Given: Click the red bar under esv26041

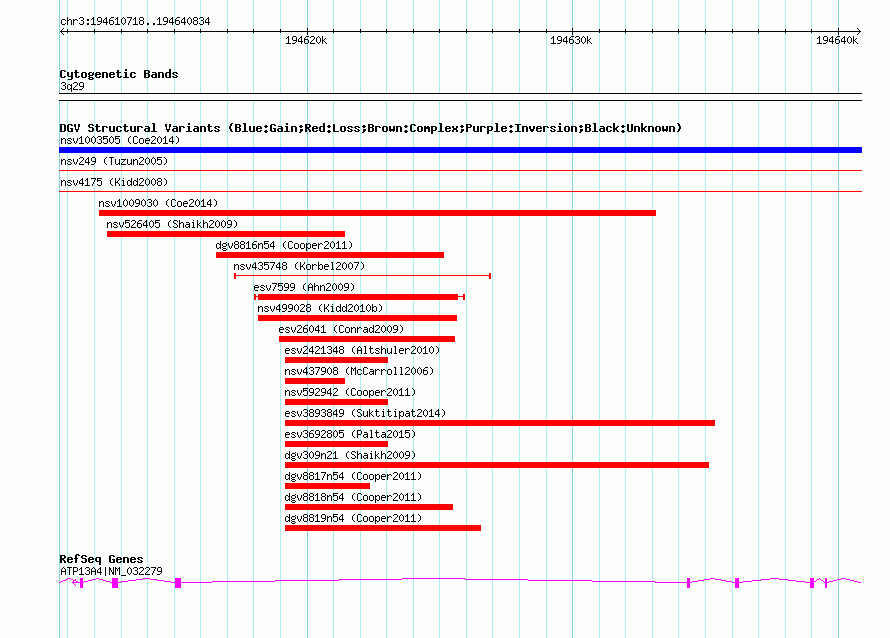Looking at the screenshot, I should pos(367,339).
